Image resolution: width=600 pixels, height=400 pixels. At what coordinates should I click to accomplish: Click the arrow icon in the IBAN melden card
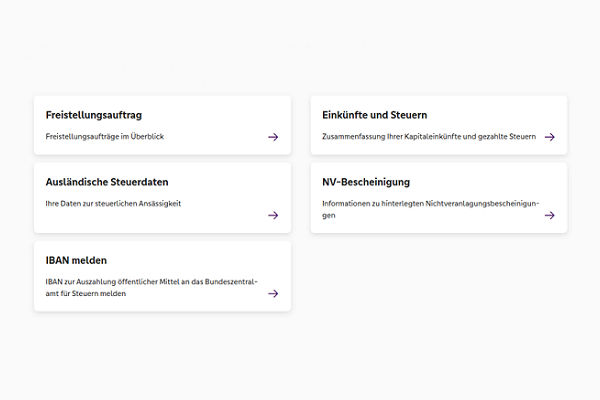(273, 294)
